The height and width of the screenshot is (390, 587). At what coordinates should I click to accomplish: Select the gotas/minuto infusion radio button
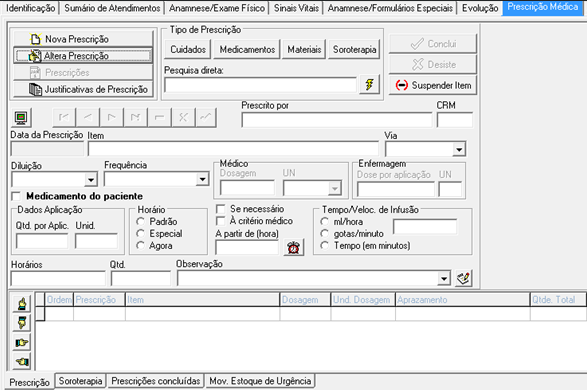pos(325,234)
